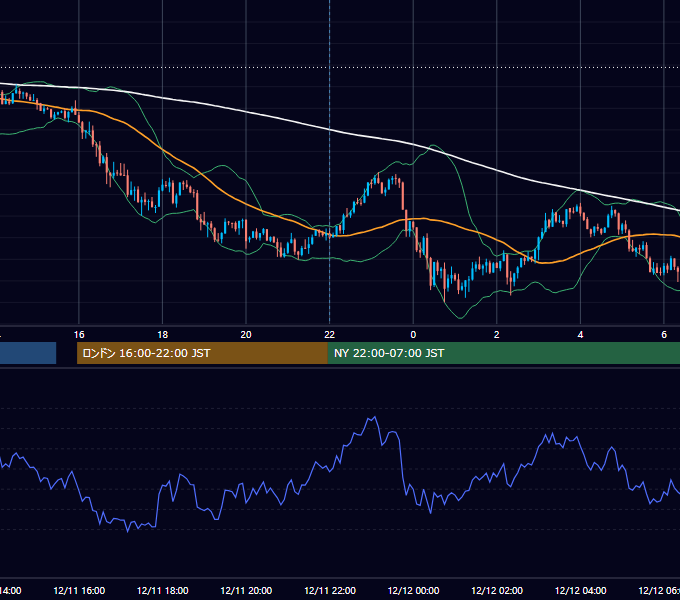Viewport: 680px width, 600px height.
Task: Click the '4' hour label on price chart axis
Action: 580,335
